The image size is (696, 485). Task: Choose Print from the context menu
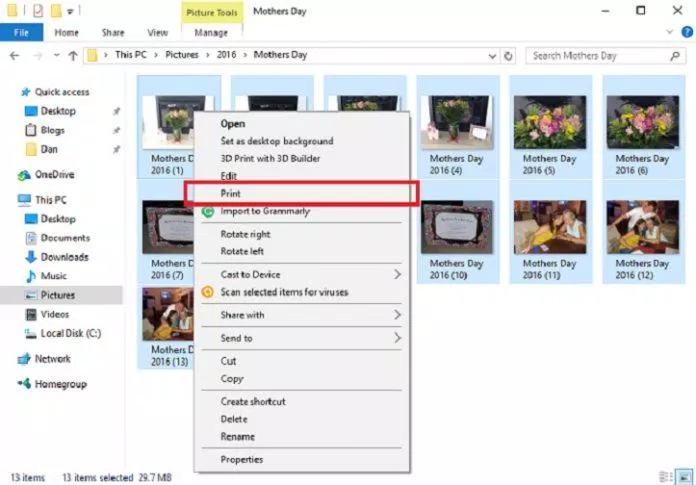pos(231,193)
